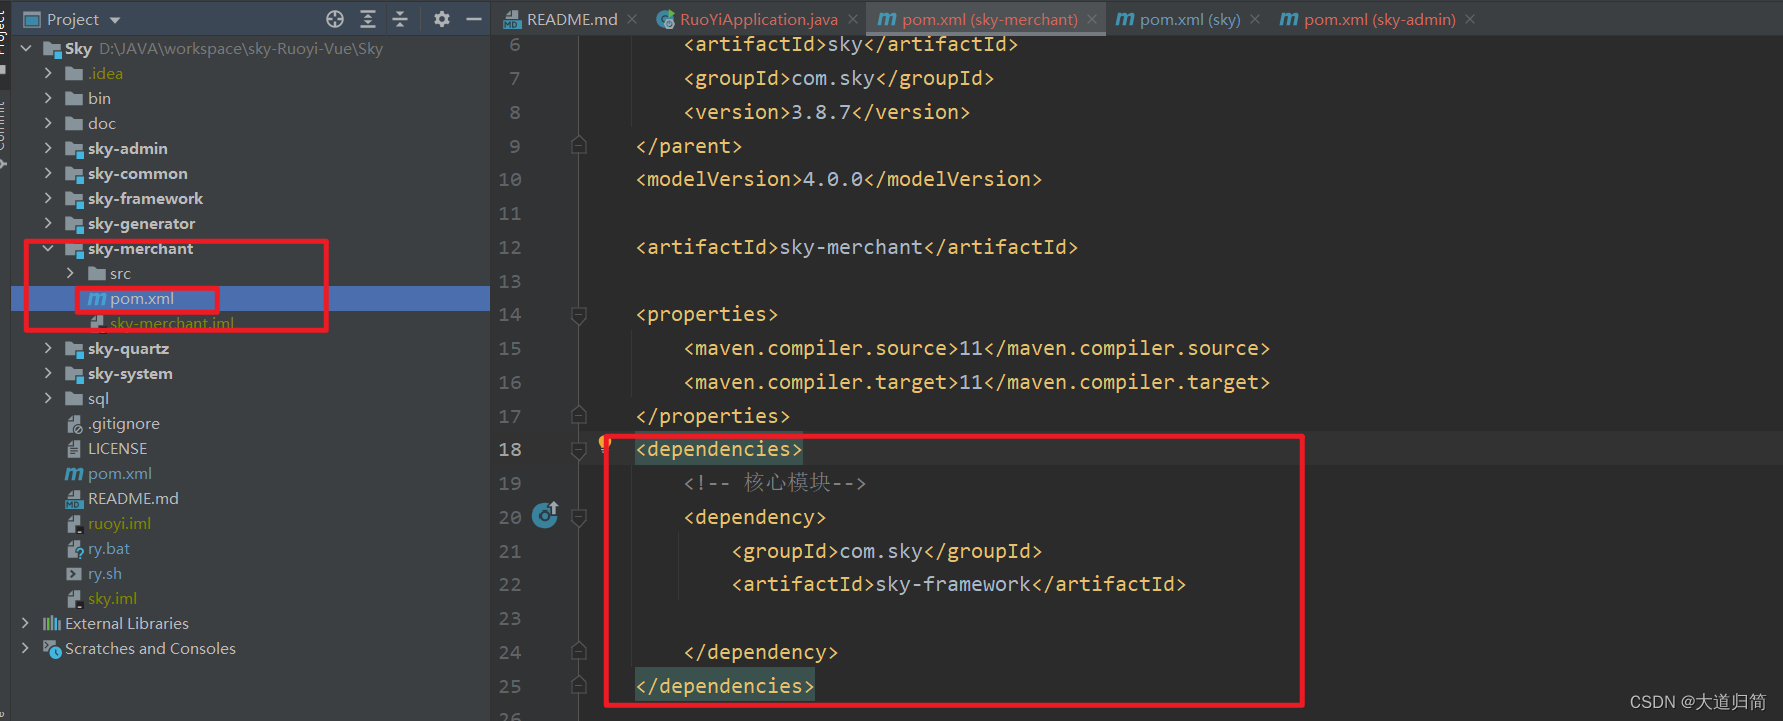1783x721 pixels.
Task: Fold the properties block at line 14
Action: (578, 315)
